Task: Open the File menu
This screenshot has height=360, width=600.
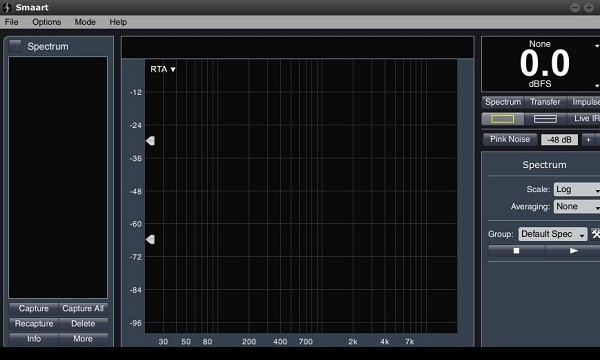Action: click(x=11, y=22)
